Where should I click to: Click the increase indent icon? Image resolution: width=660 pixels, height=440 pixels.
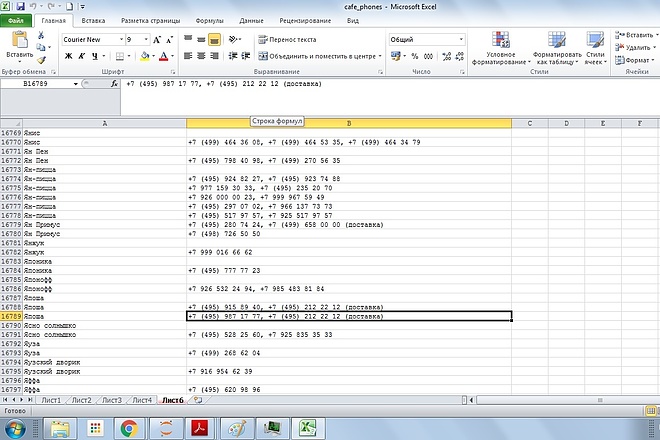(x=246, y=56)
